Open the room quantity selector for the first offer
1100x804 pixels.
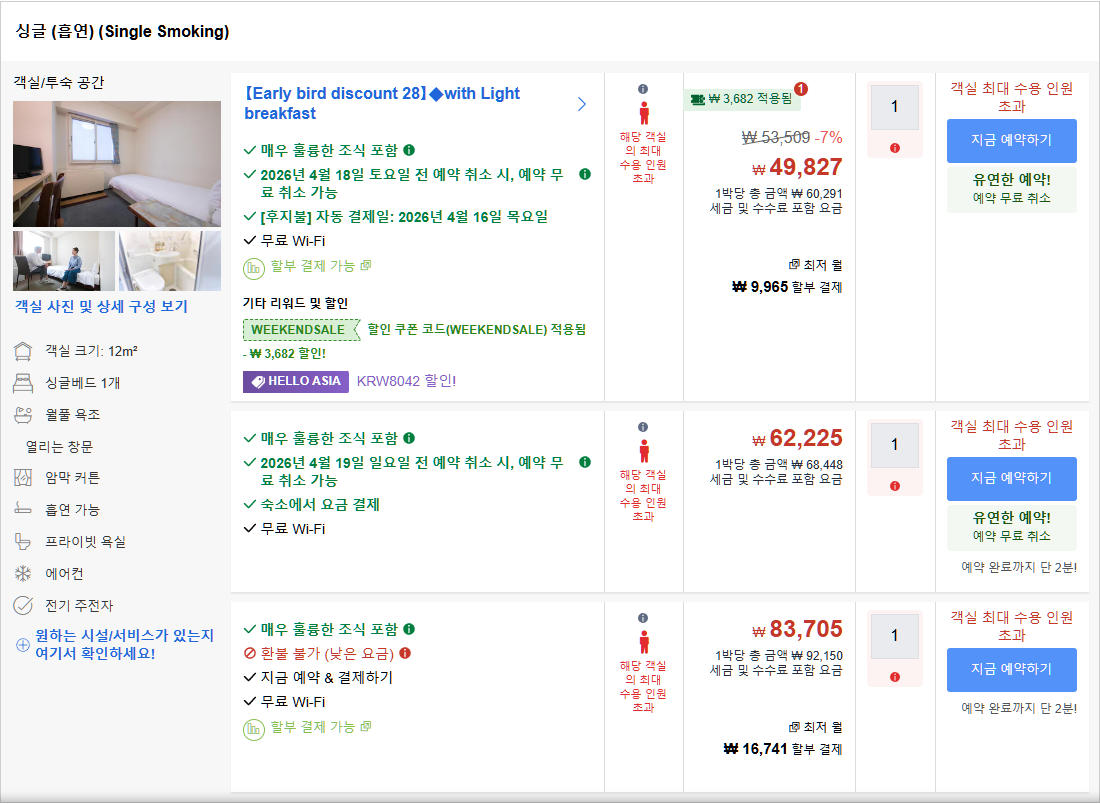[x=894, y=106]
